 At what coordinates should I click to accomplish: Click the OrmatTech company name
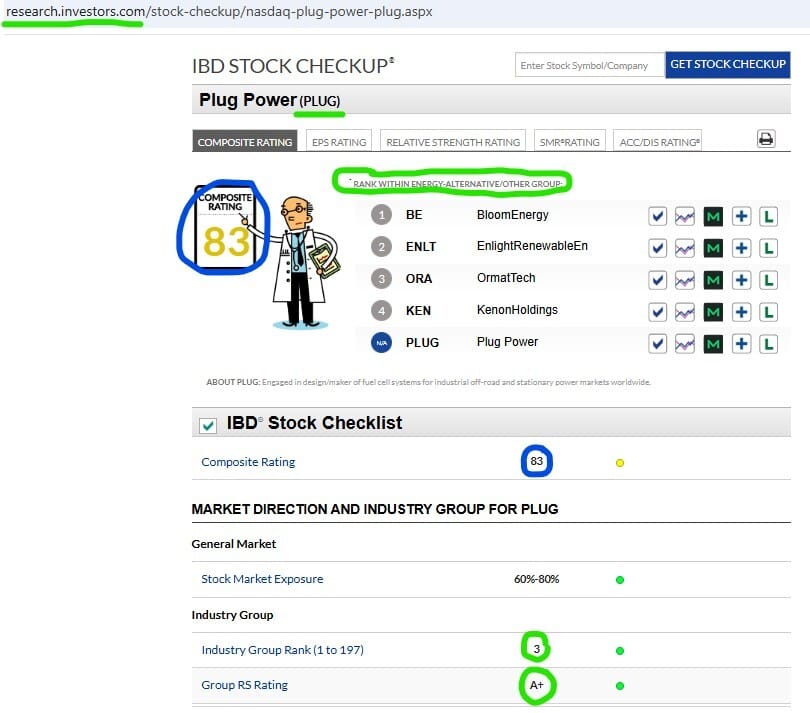click(x=506, y=278)
